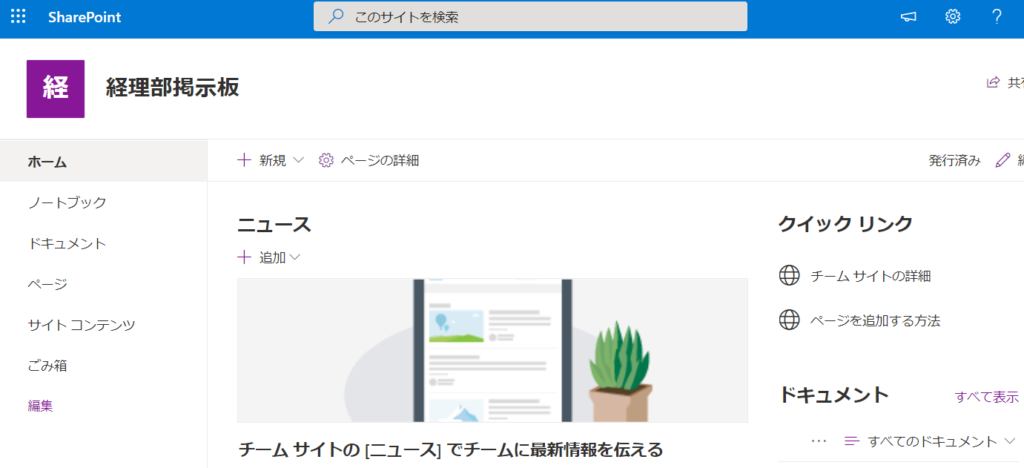This screenshot has height=468, width=1024.
Task: Expand the 新規 dropdown chevron
Action: point(298,161)
